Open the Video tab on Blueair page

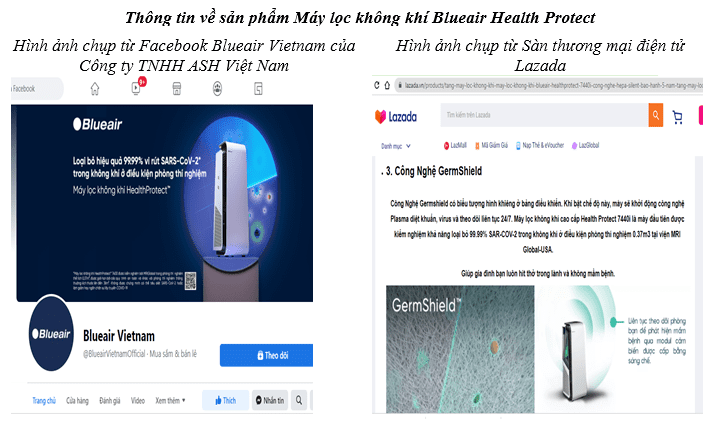138,401
